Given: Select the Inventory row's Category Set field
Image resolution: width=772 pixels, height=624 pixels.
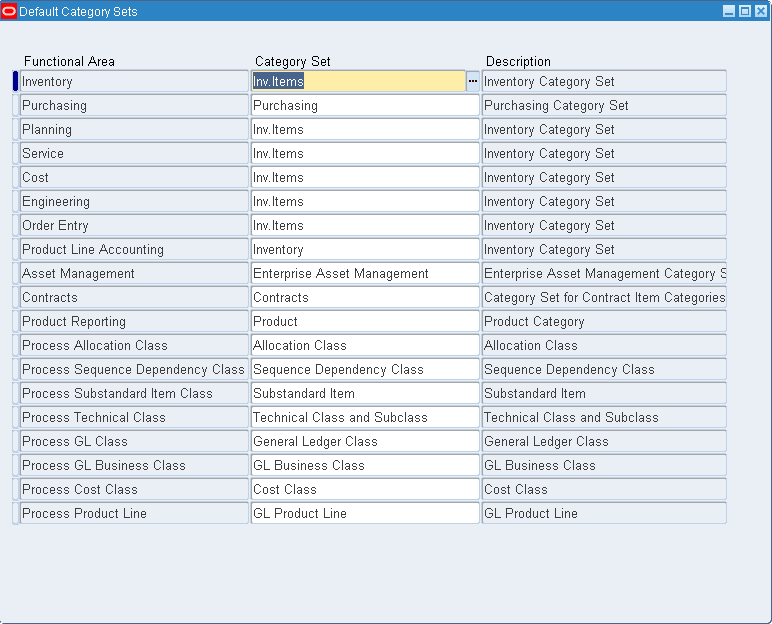Looking at the screenshot, I should [x=358, y=81].
